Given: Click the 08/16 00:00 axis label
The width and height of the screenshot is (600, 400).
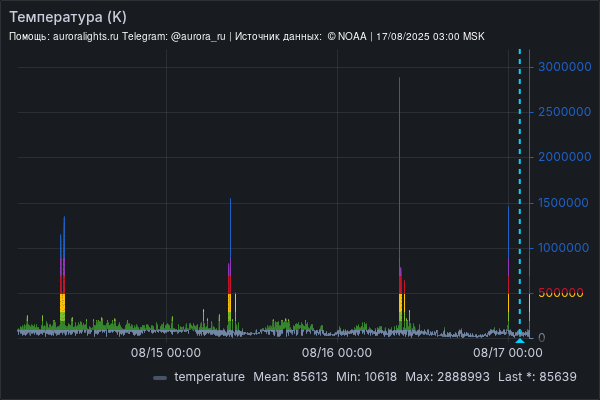Looking at the screenshot, I should (x=337, y=353).
